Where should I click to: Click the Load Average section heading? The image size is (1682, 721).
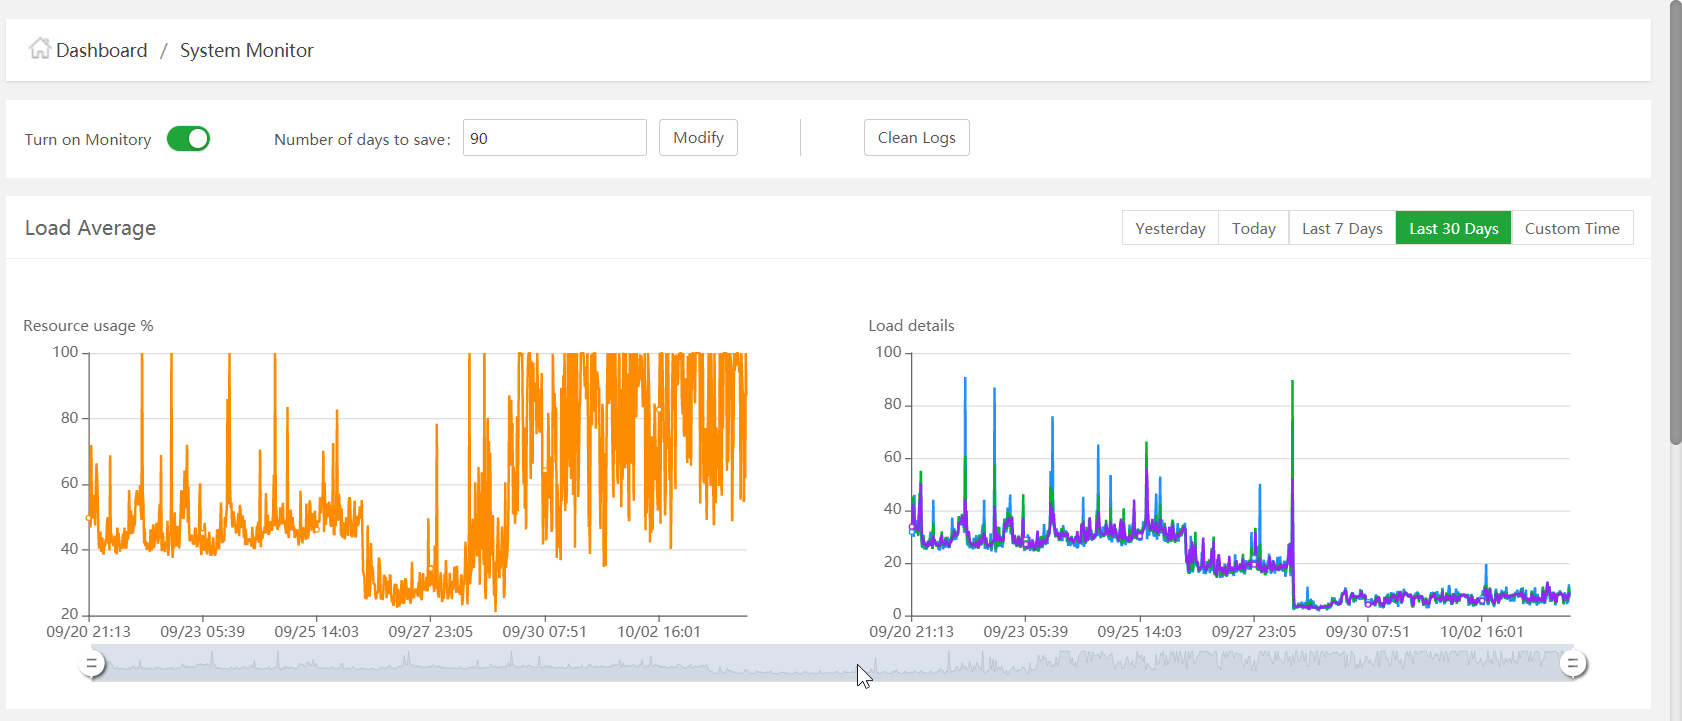90,228
